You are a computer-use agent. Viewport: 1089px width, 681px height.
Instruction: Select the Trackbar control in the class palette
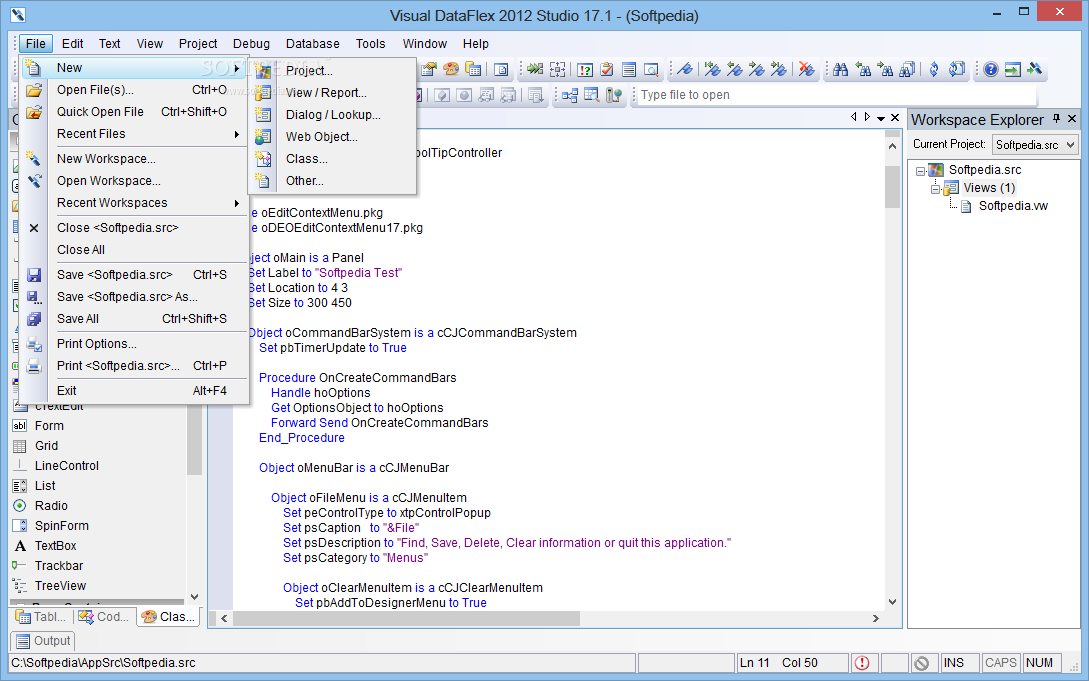59,566
